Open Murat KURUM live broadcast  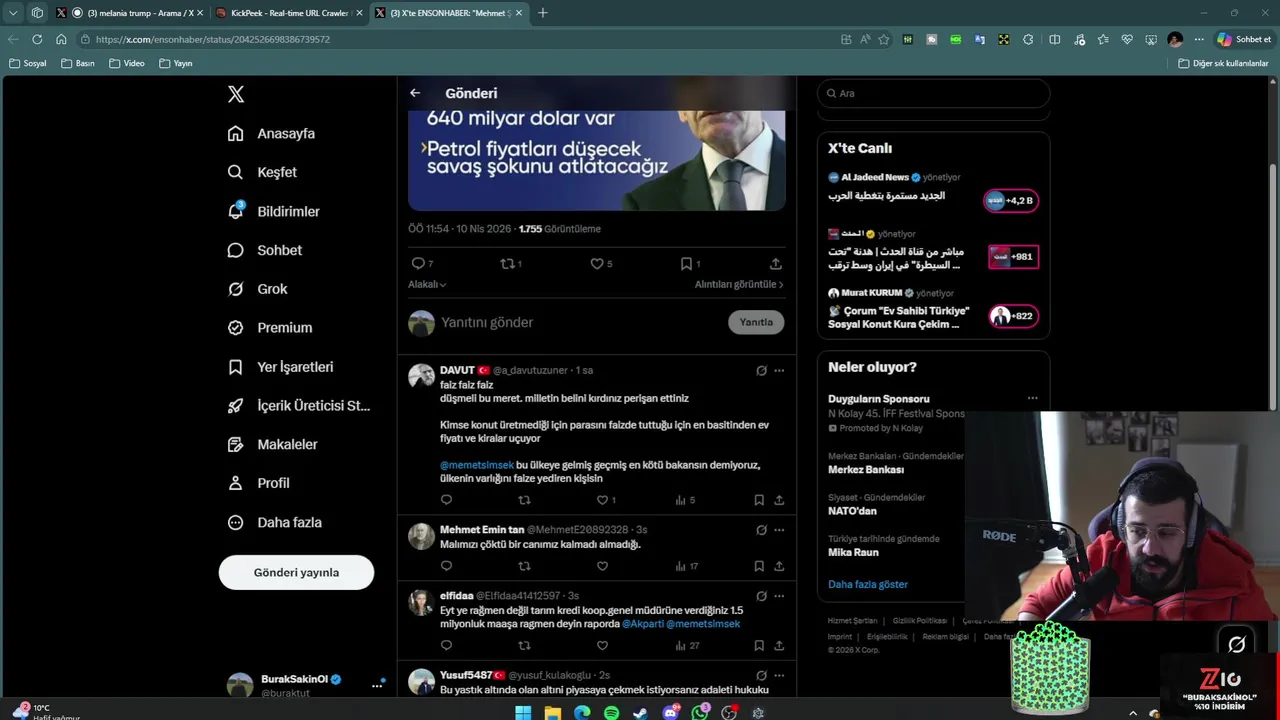pyautogui.click(x=933, y=309)
